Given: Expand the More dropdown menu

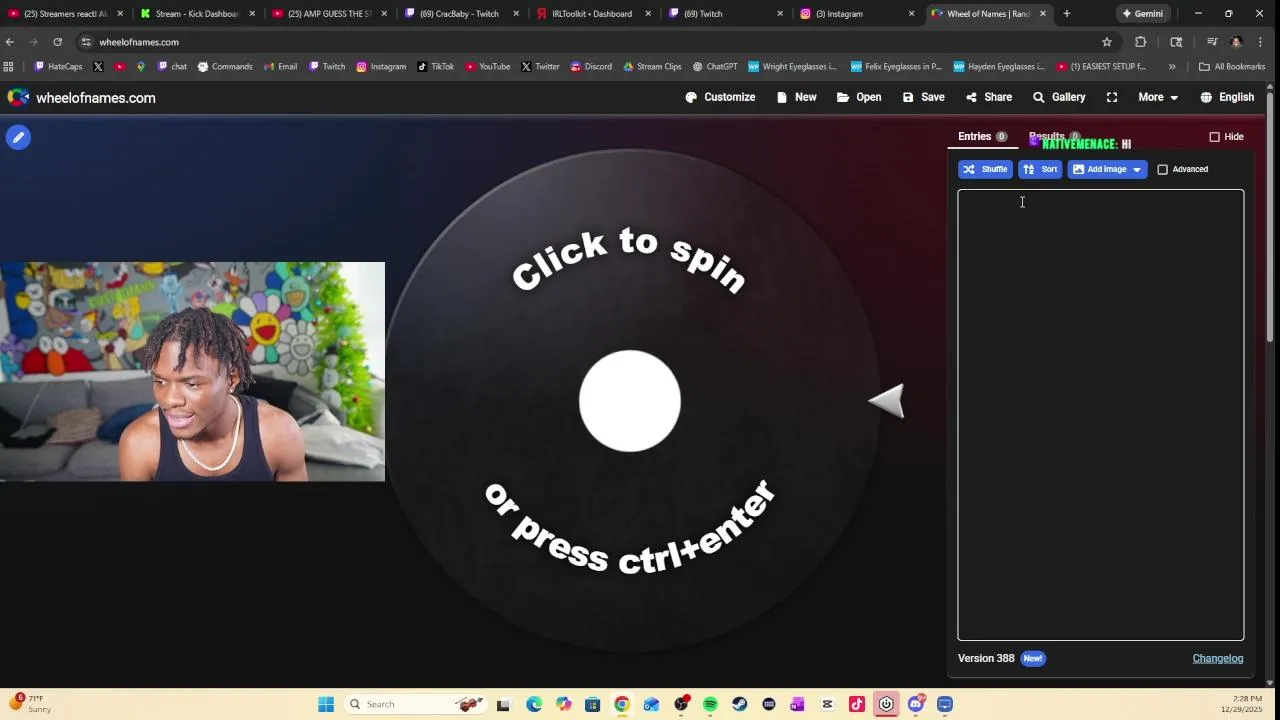Looking at the screenshot, I should click(1158, 97).
